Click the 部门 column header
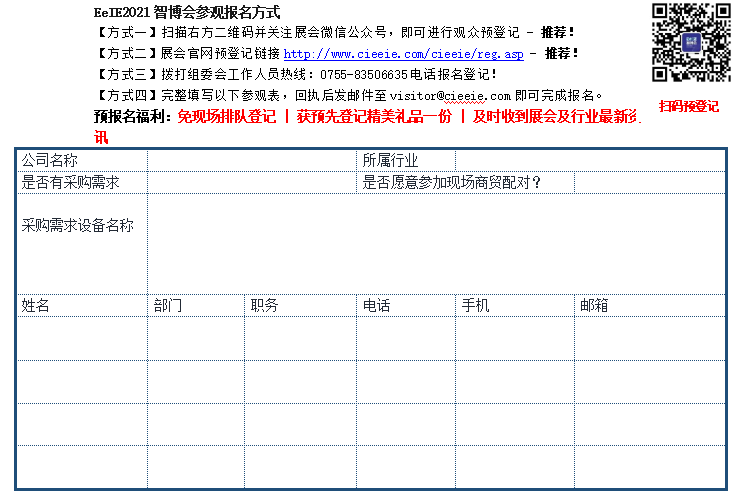The height and width of the screenshot is (493, 736). pyautogui.click(x=168, y=305)
